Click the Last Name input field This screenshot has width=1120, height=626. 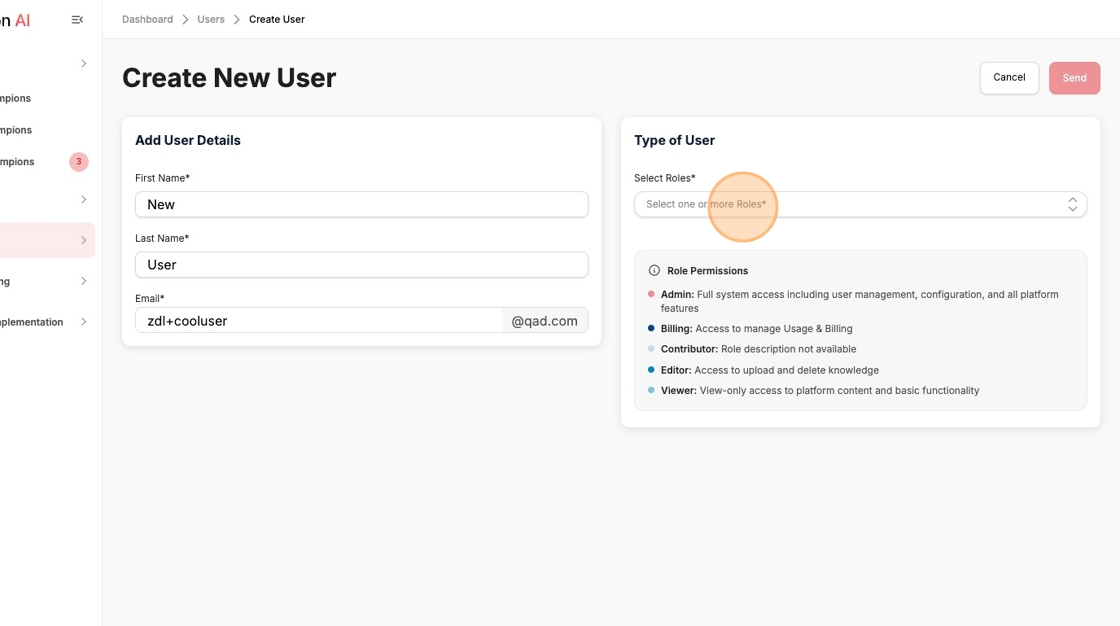click(361, 264)
